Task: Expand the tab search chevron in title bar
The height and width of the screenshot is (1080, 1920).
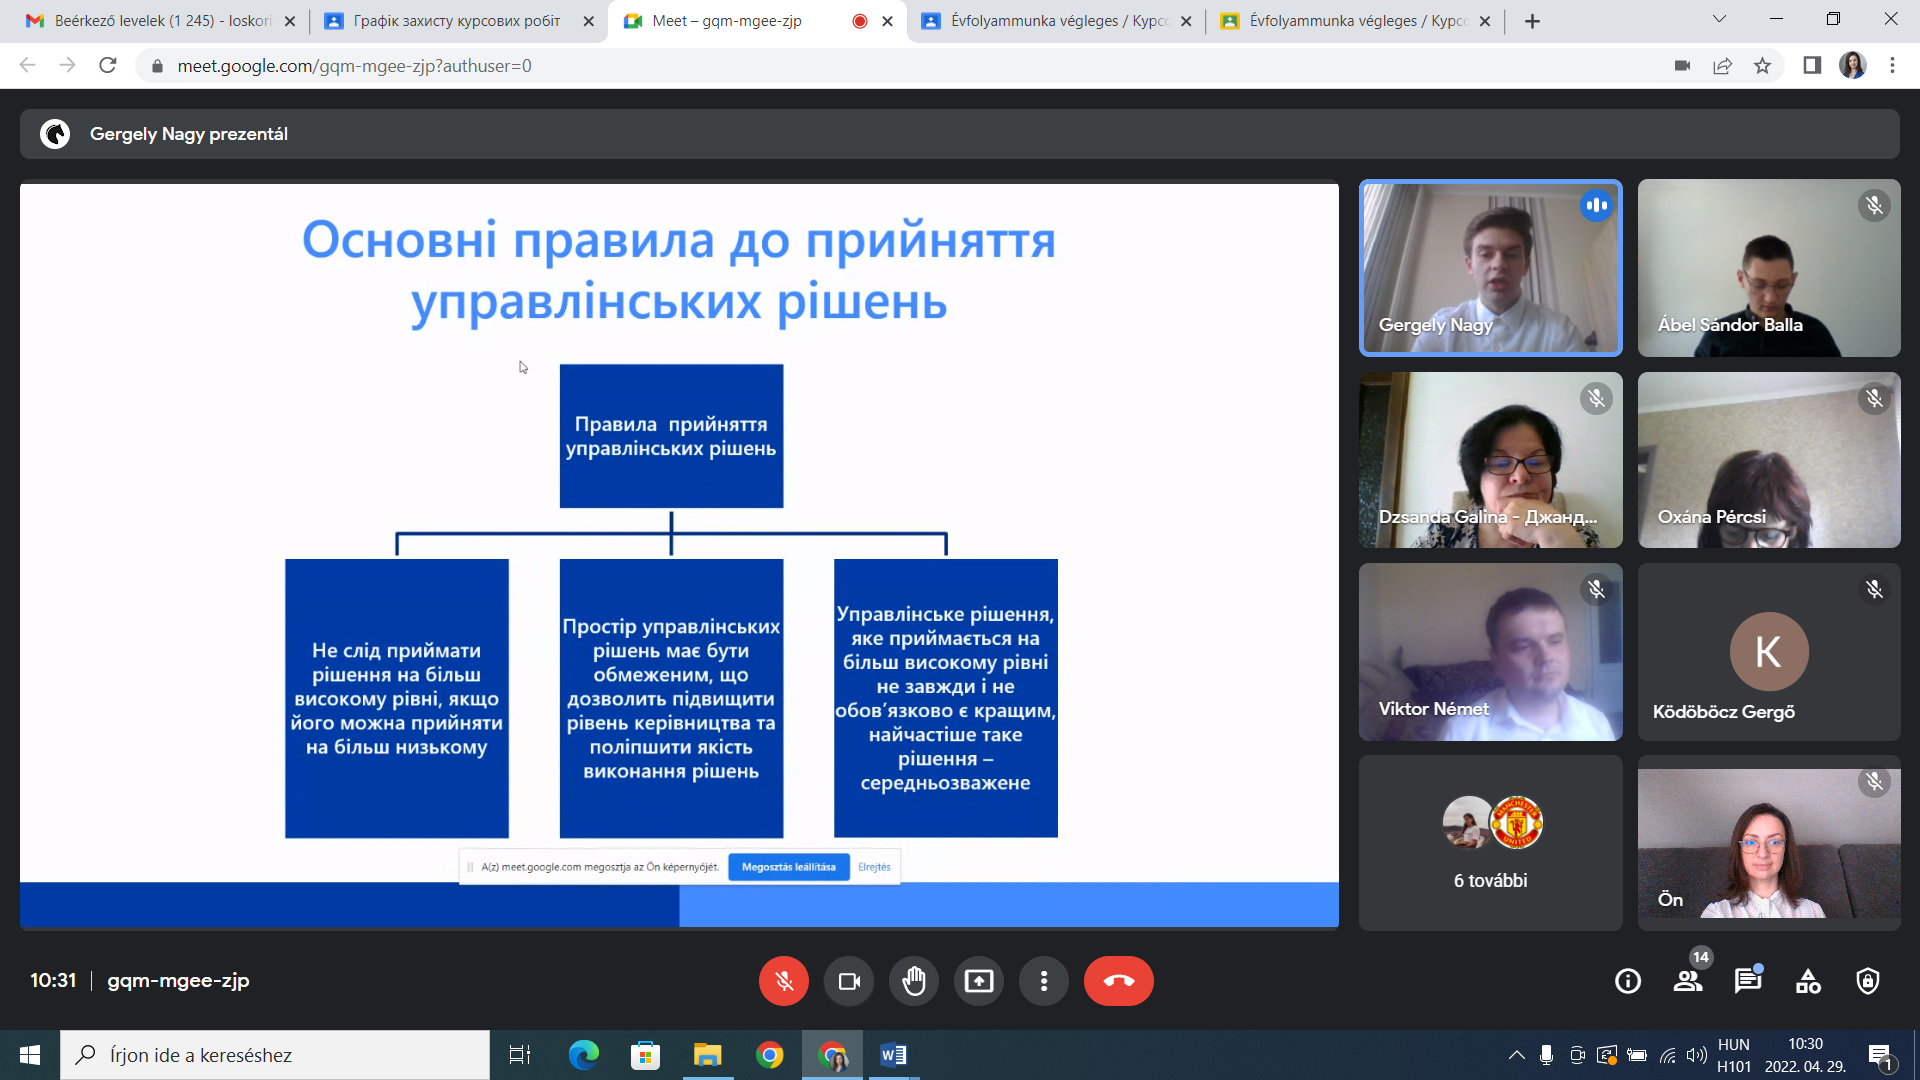Action: click(1719, 19)
